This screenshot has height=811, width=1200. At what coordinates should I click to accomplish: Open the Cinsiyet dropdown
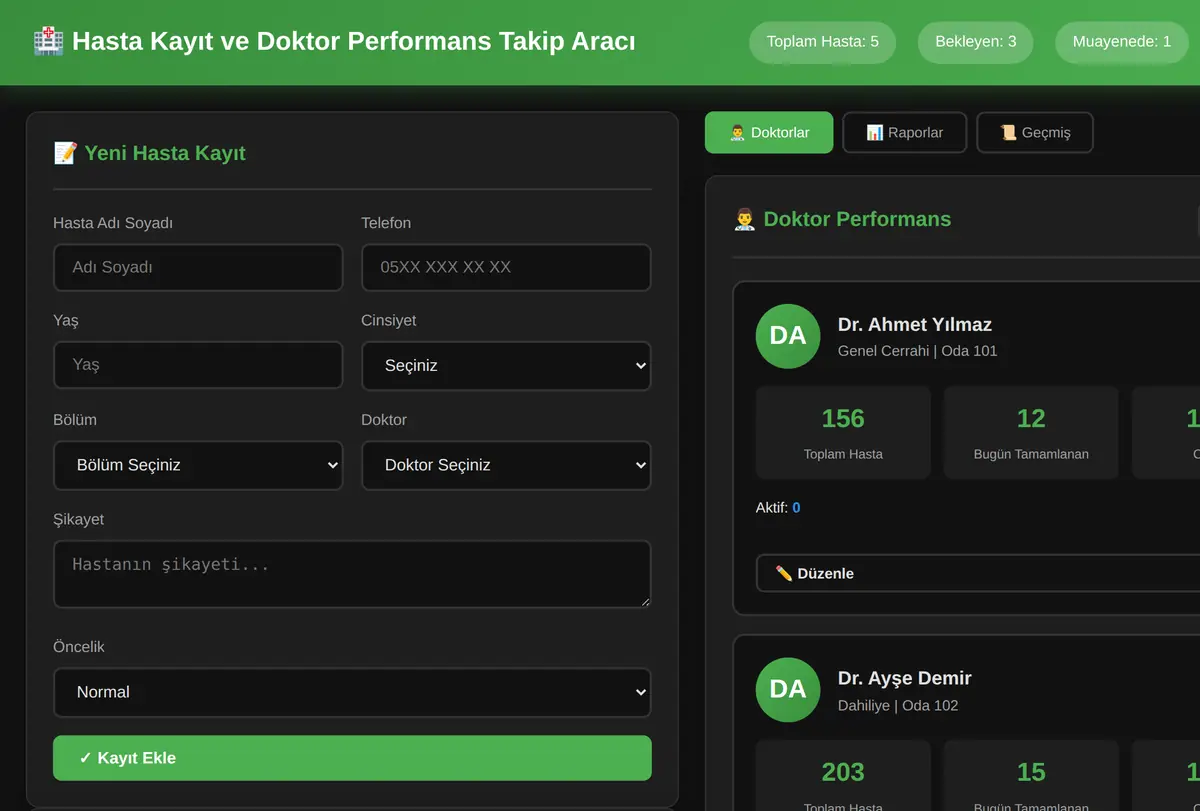(506, 366)
